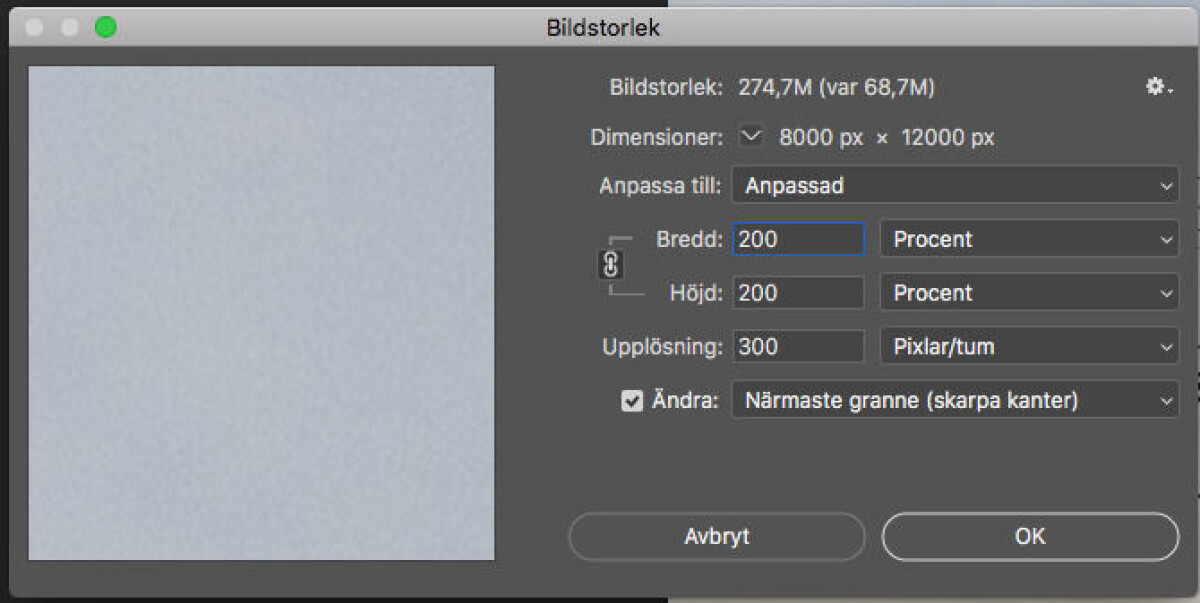The image size is (1200, 603).
Task: Open the Dimensioner unit dropdown arrow
Action: (752, 136)
